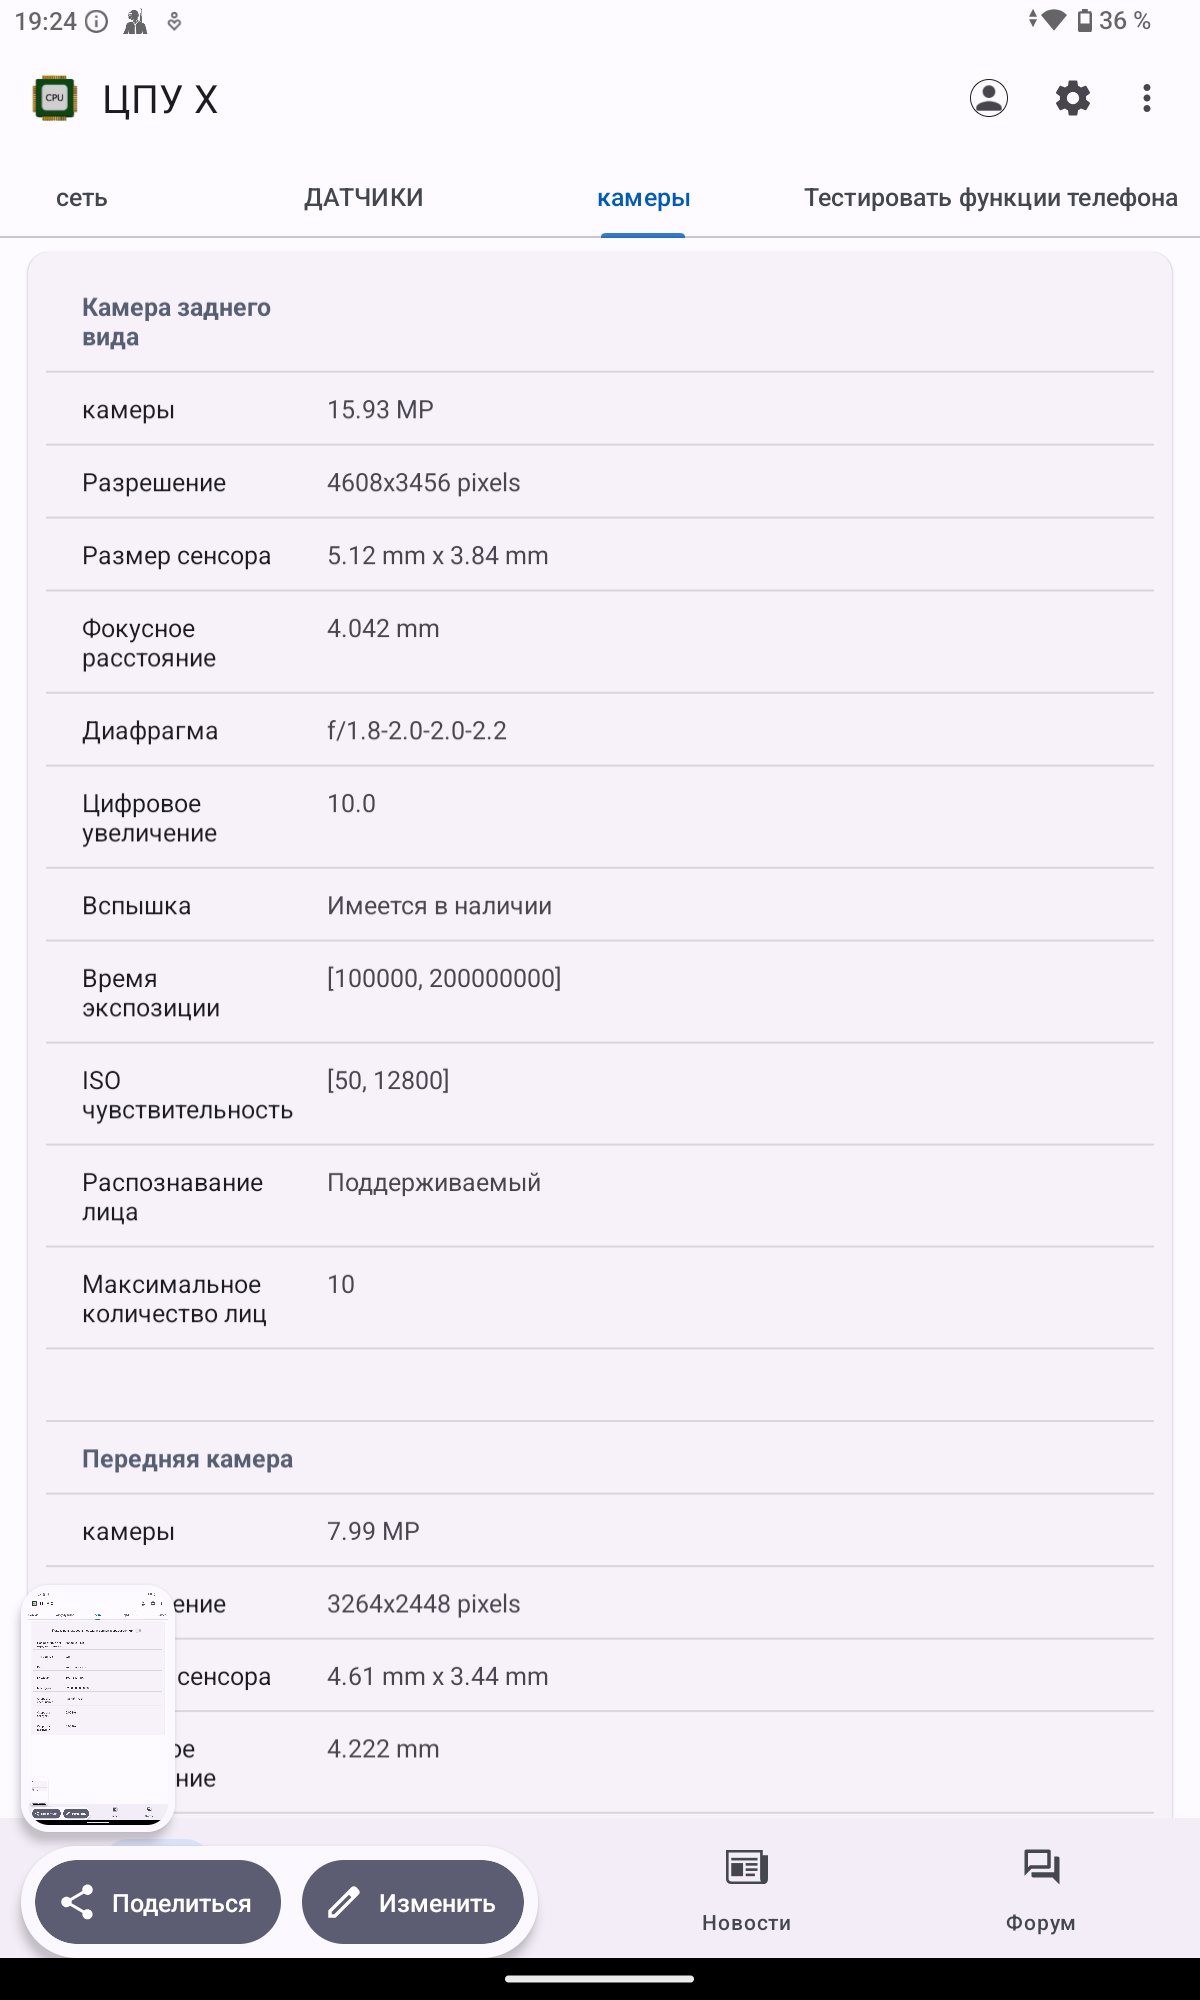This screenshot has height=2000, width=1200.
Task: Tap the info icon in status bar
Action: point(97,21)
